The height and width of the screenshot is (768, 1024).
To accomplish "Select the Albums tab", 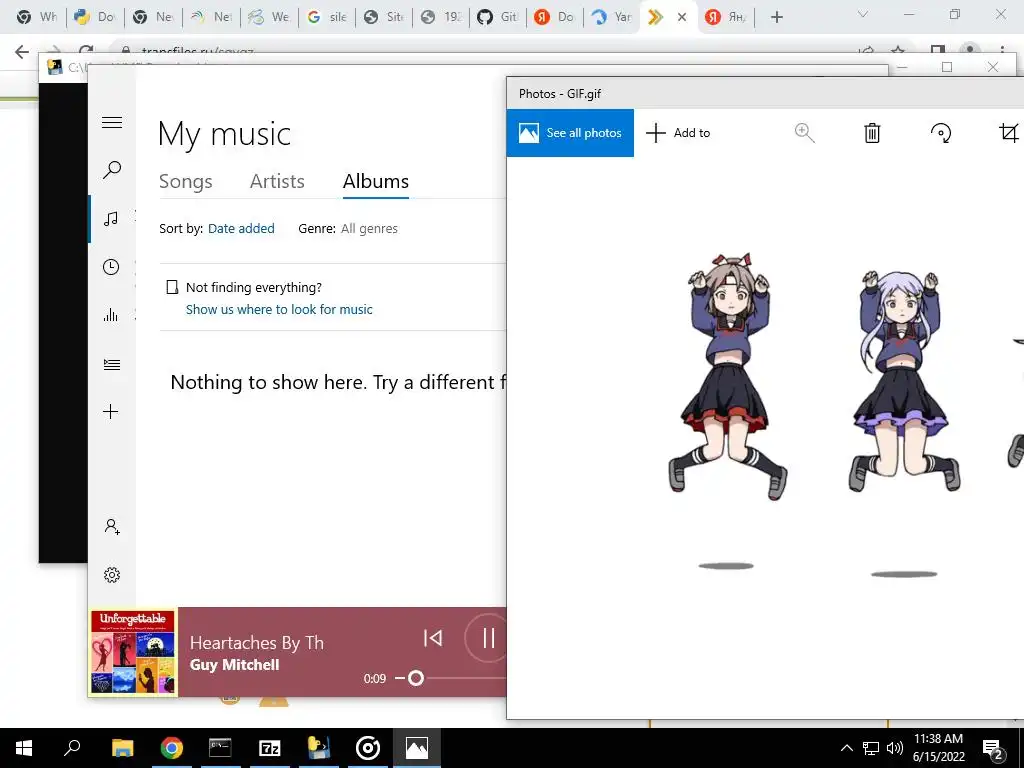I will point(376,181).
